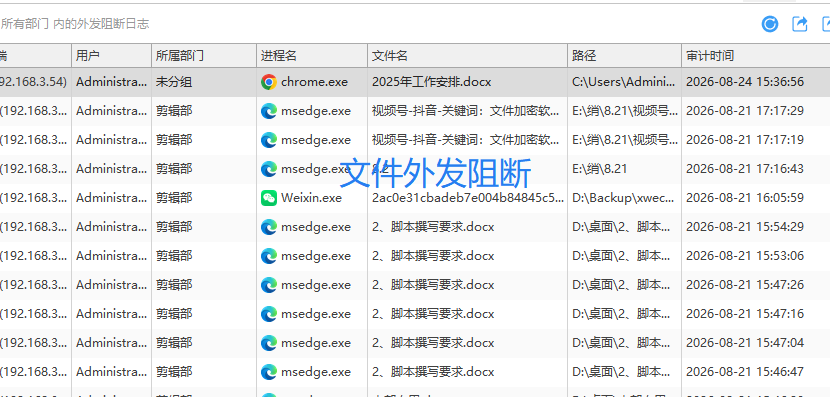Click department cell 未分组
This screenshot has width=830, height=397.
click(174, 82)
